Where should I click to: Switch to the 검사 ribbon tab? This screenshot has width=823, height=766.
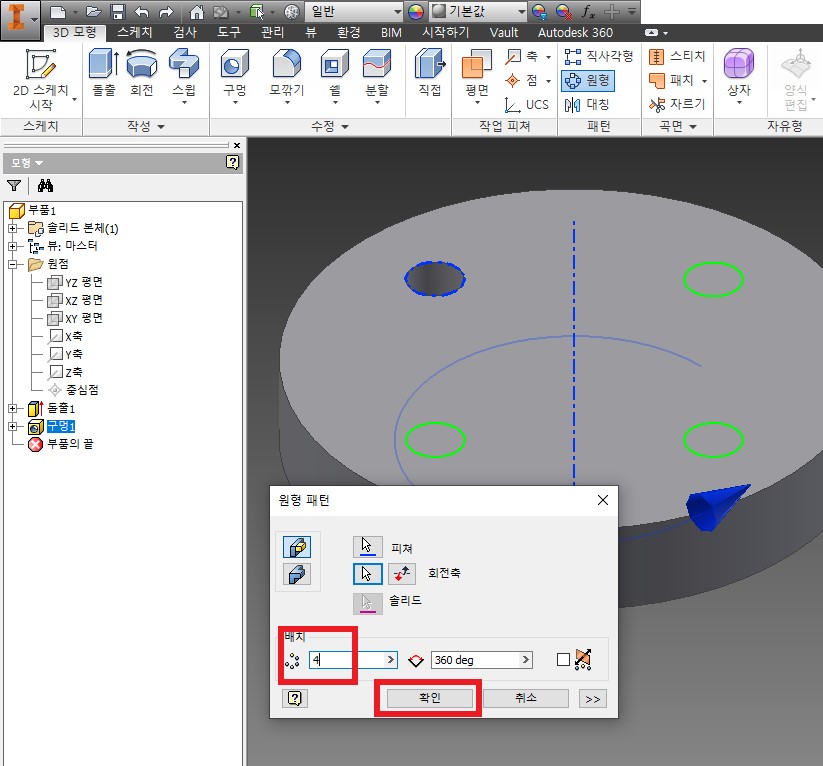(185, 33)
